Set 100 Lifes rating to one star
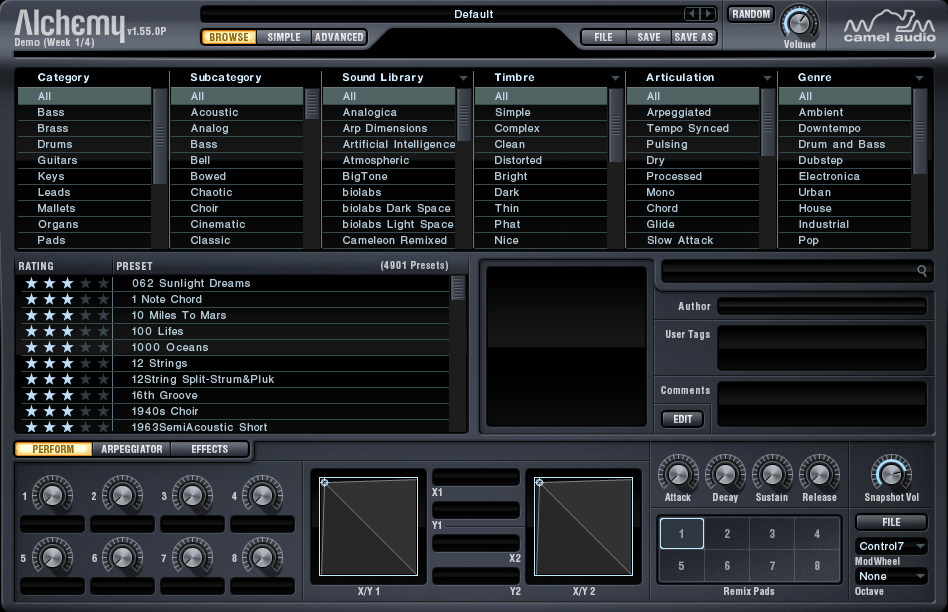948x612 pixels. click(31, 331)
